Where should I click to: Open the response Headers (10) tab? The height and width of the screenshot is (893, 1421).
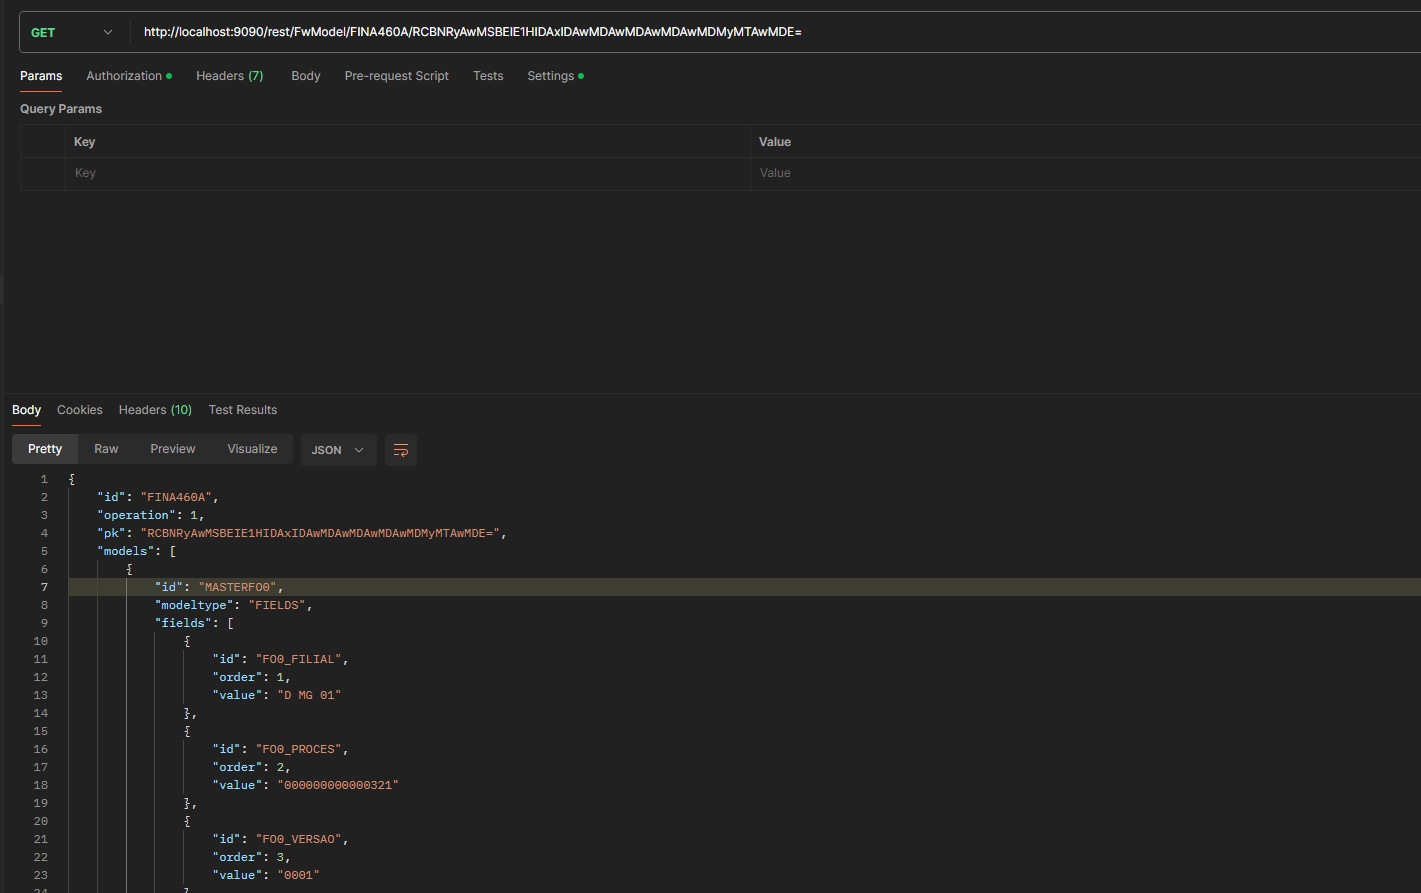pos(155,410)
